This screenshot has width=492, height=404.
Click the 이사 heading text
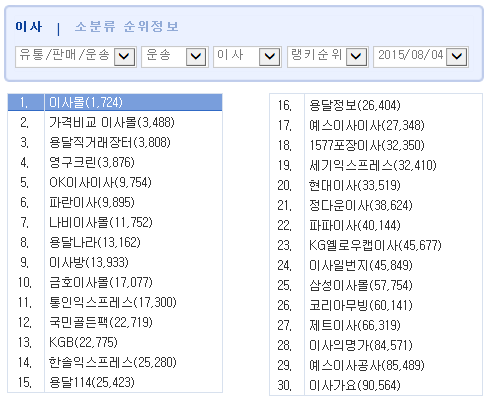click(x=29, y=27)
